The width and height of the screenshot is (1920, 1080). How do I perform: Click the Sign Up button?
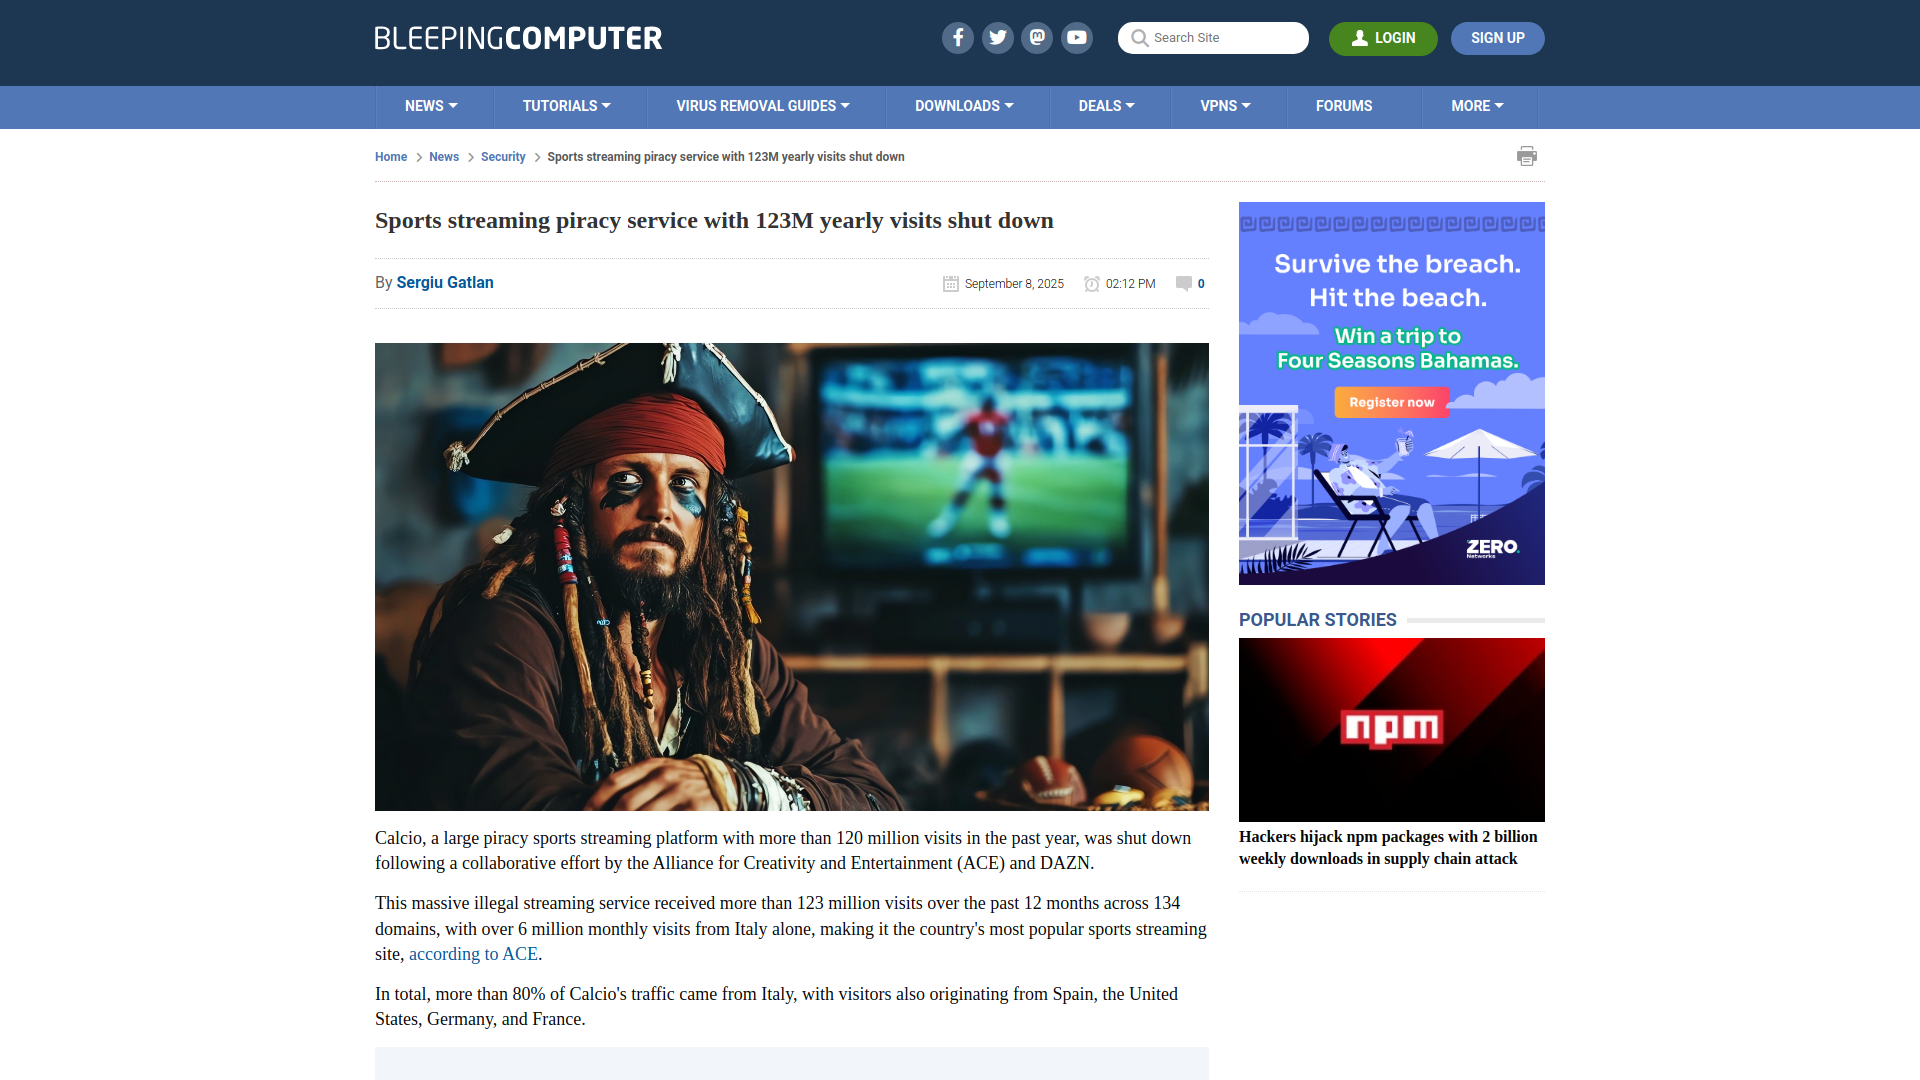click(1497, 38)
